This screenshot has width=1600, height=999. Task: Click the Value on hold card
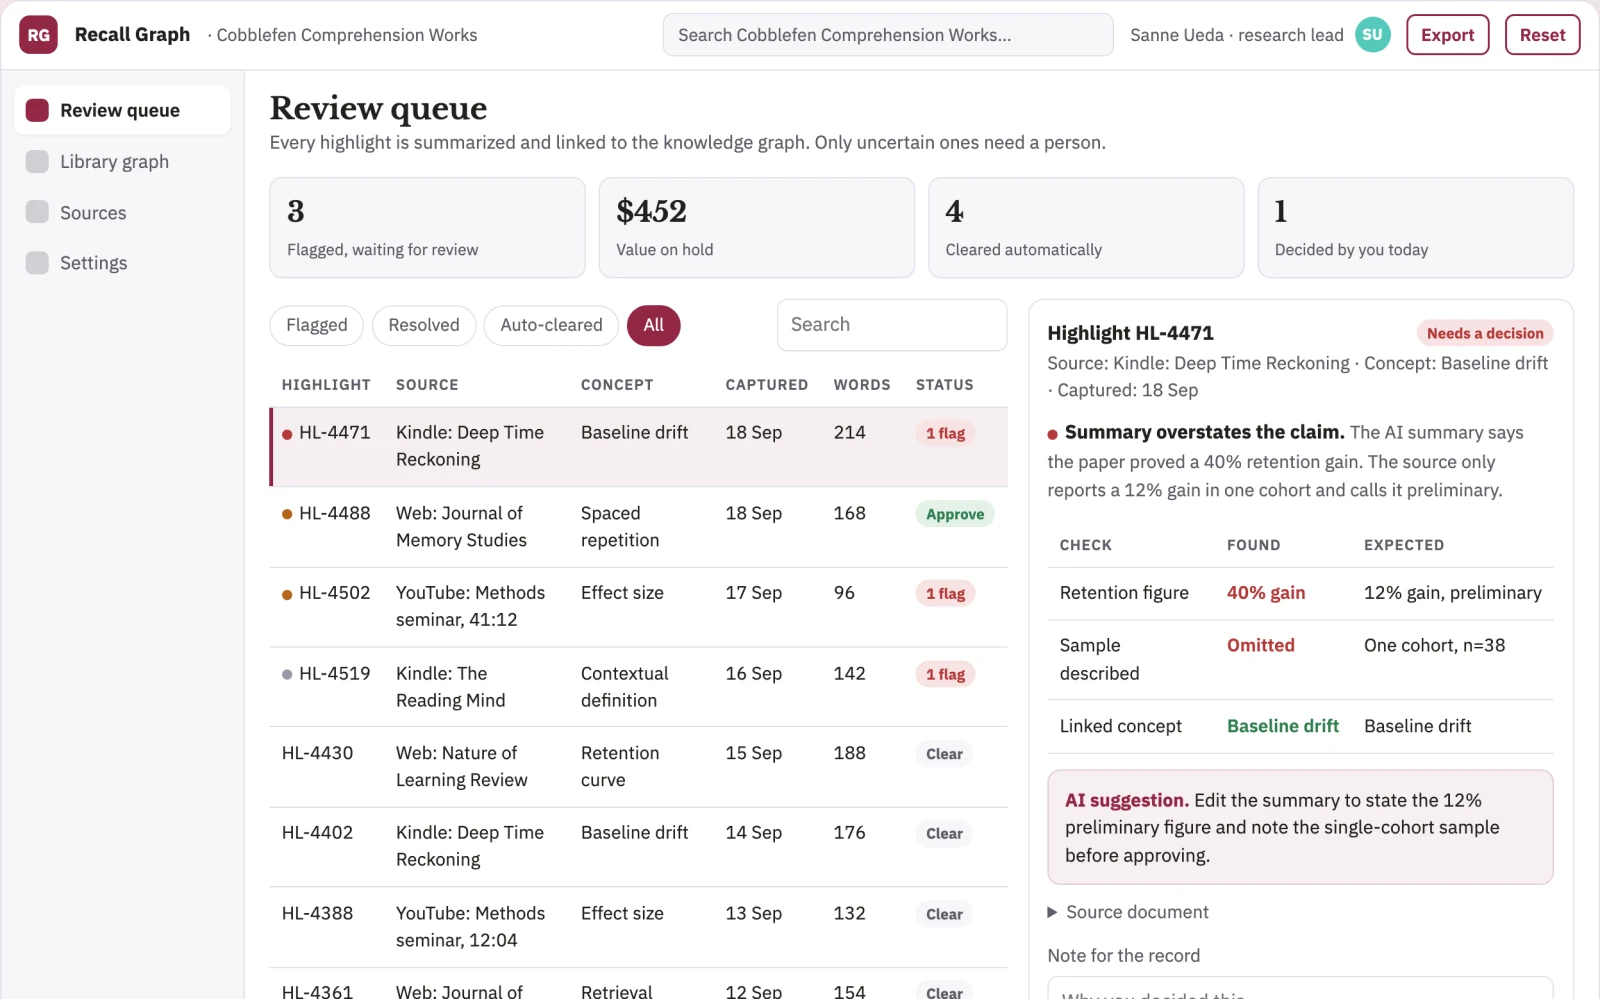(x=756, y=228)
